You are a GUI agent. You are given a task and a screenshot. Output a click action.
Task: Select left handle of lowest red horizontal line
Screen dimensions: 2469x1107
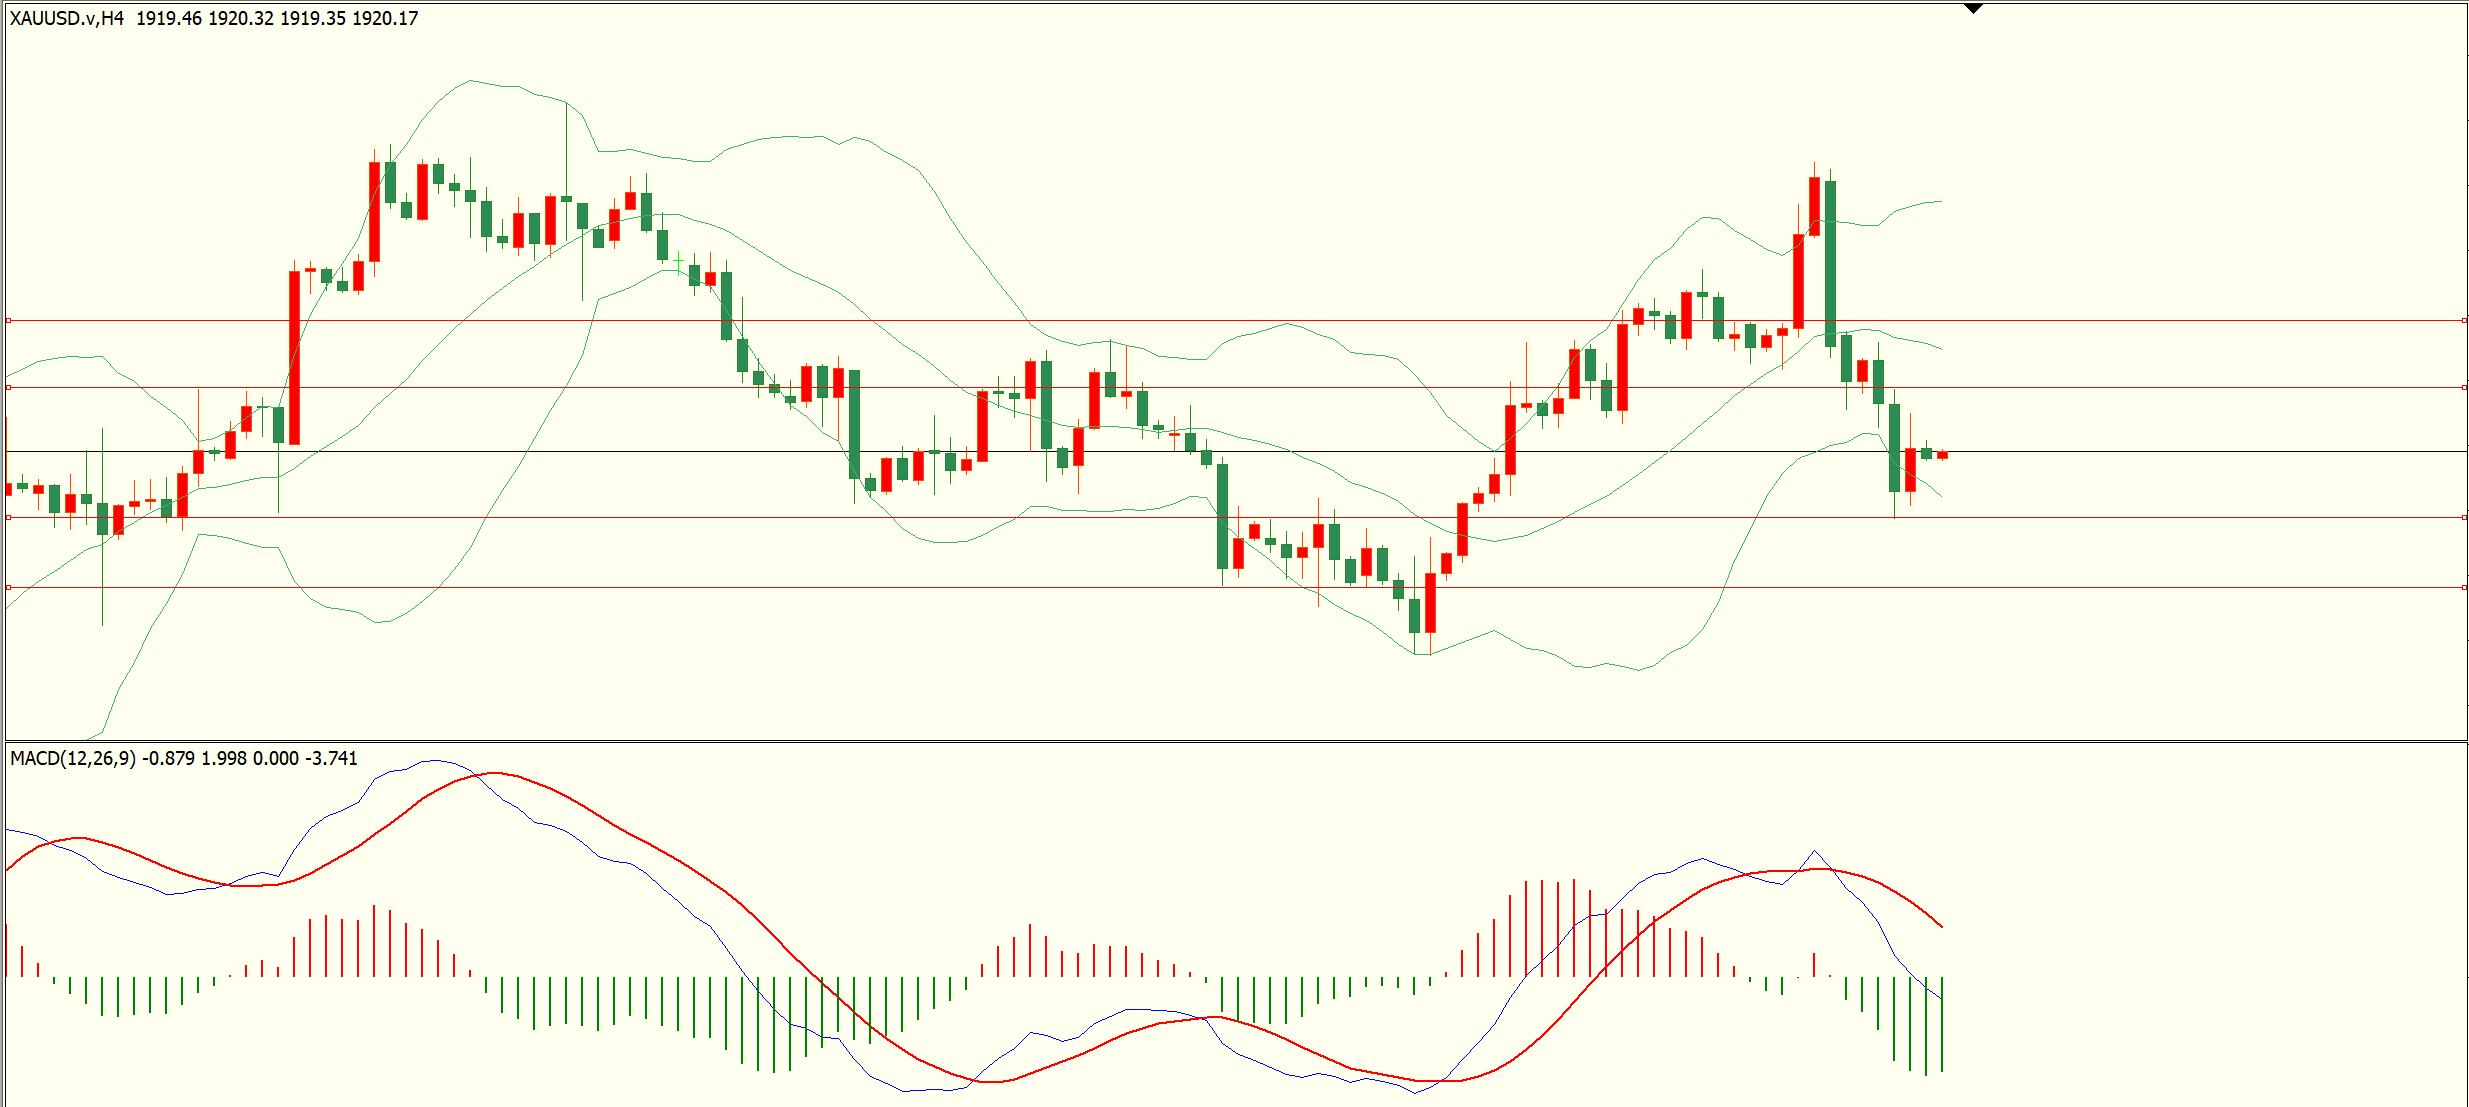click(9, 587)
